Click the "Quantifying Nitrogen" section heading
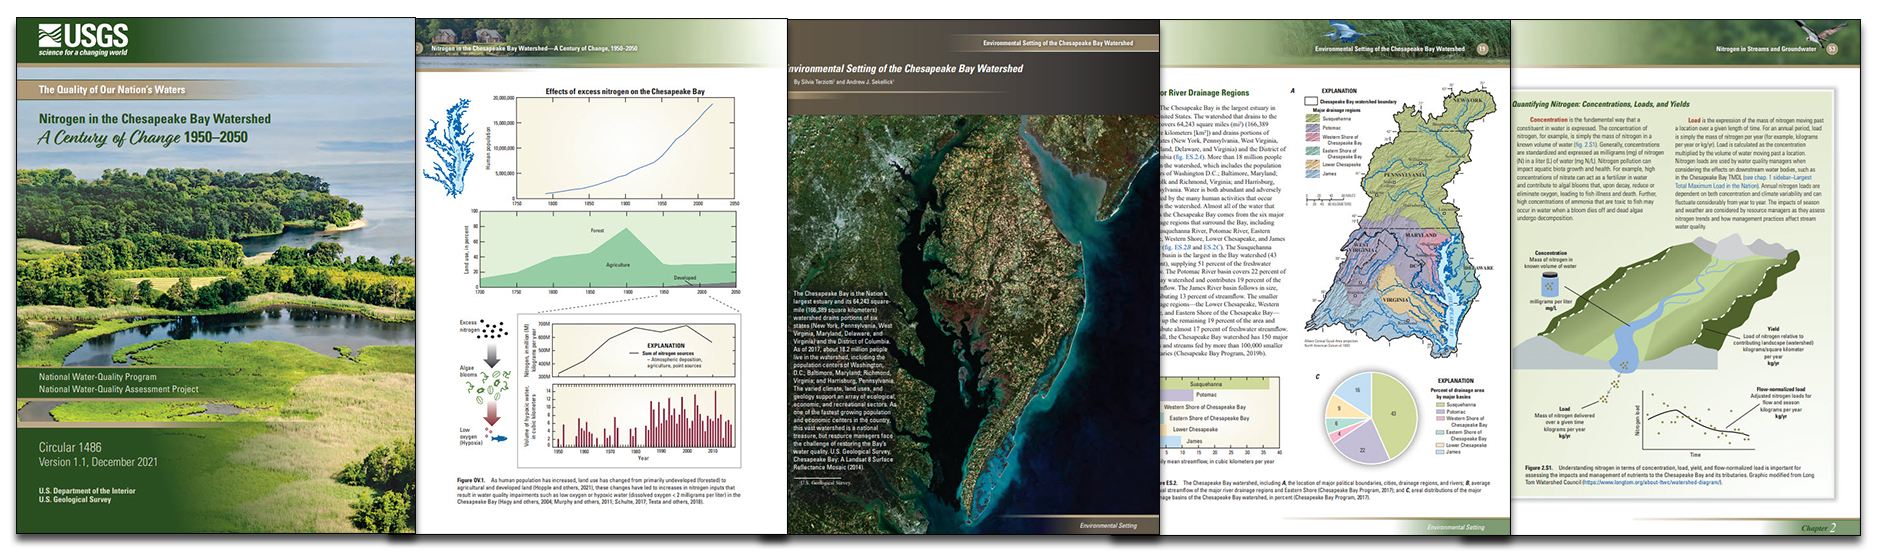1881x554 pixels. pos(1601,104)
